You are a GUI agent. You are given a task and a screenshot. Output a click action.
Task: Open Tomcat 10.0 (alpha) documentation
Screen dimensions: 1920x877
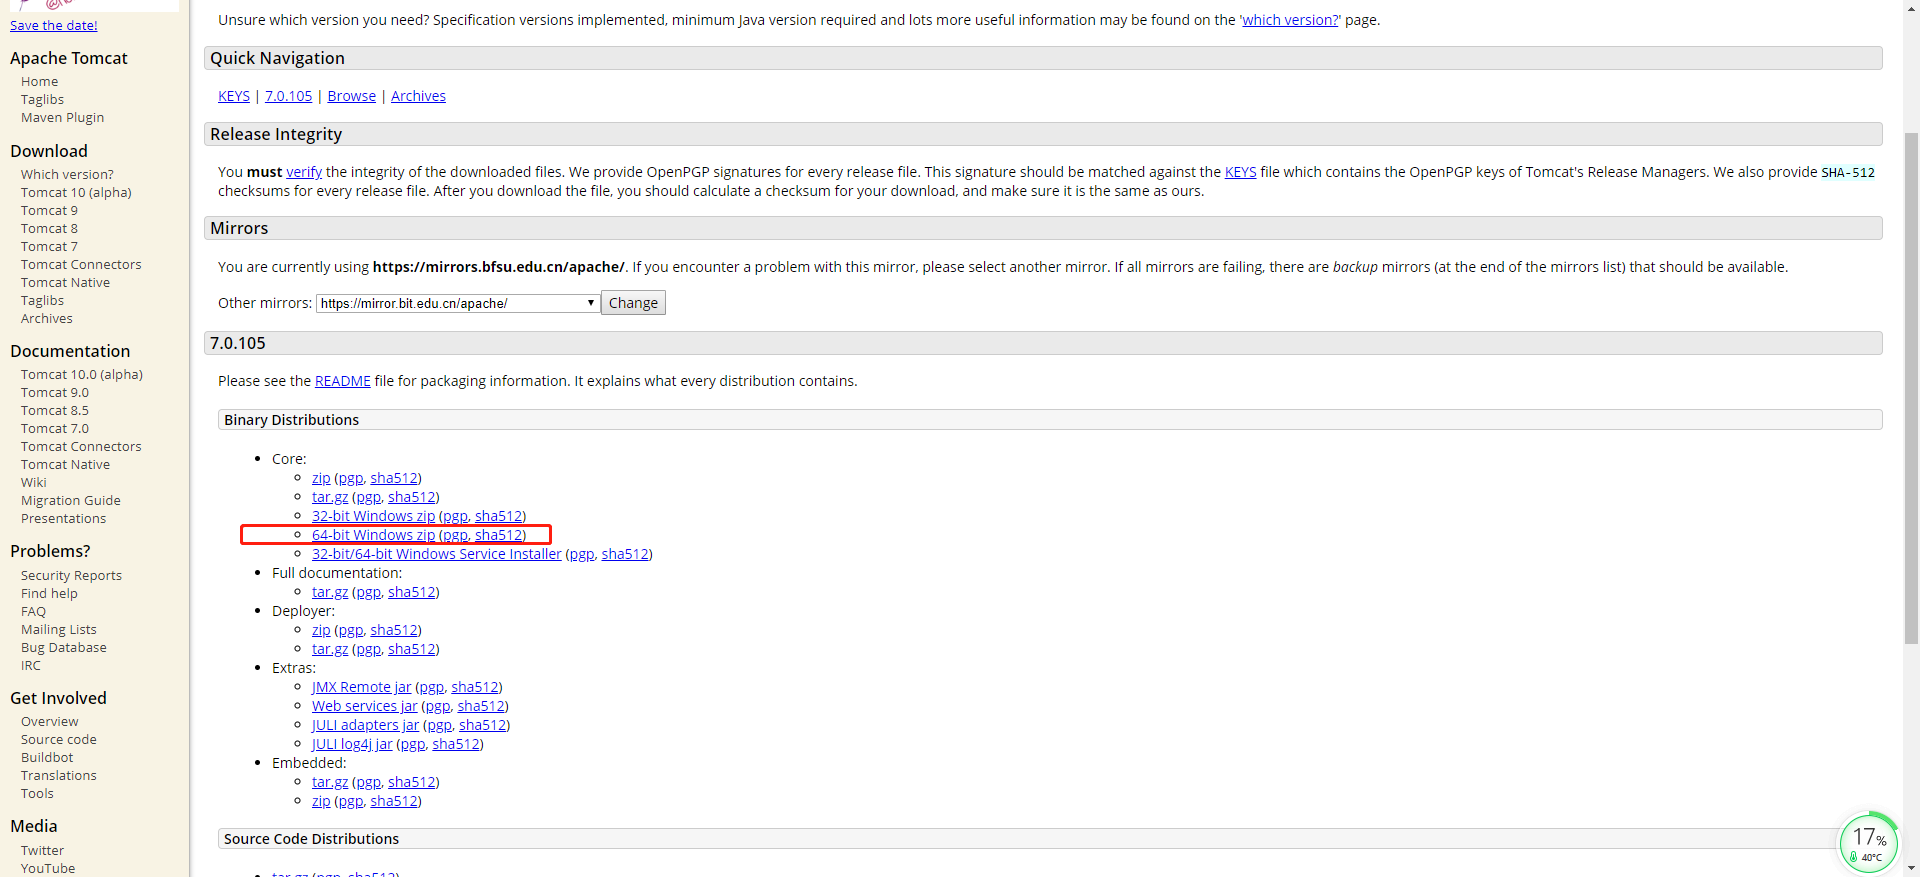(82, 375)
